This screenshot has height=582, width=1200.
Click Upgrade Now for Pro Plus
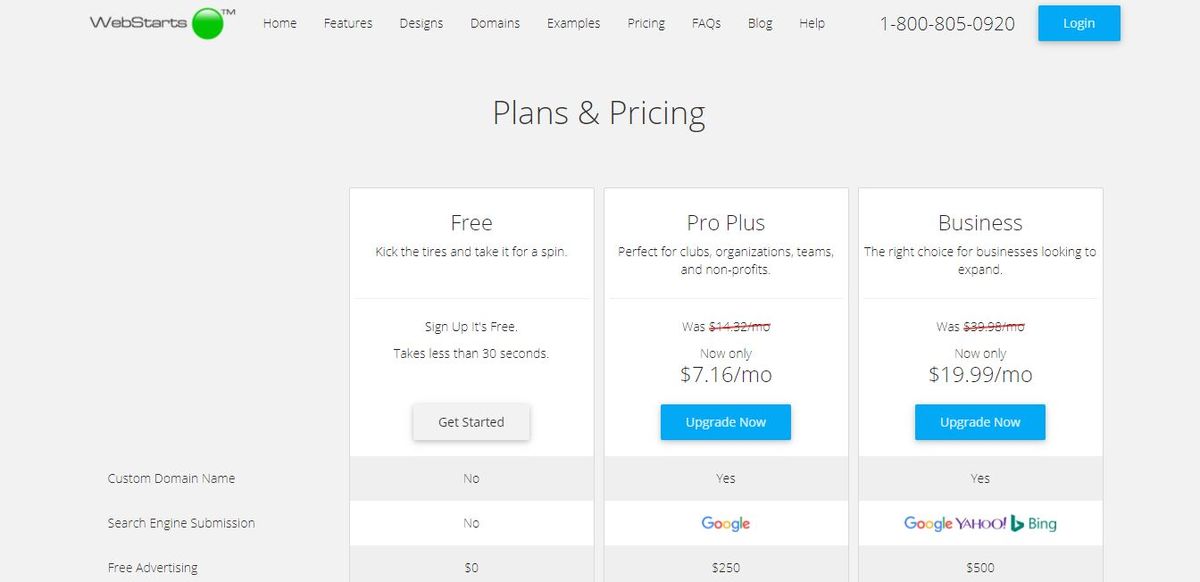[x=725, y=422]
